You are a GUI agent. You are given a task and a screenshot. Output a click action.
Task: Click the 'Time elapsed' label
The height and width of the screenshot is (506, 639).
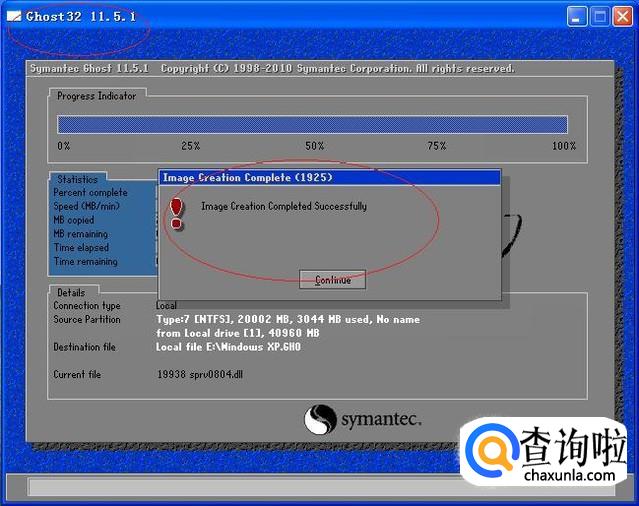(x=82, y=248)
